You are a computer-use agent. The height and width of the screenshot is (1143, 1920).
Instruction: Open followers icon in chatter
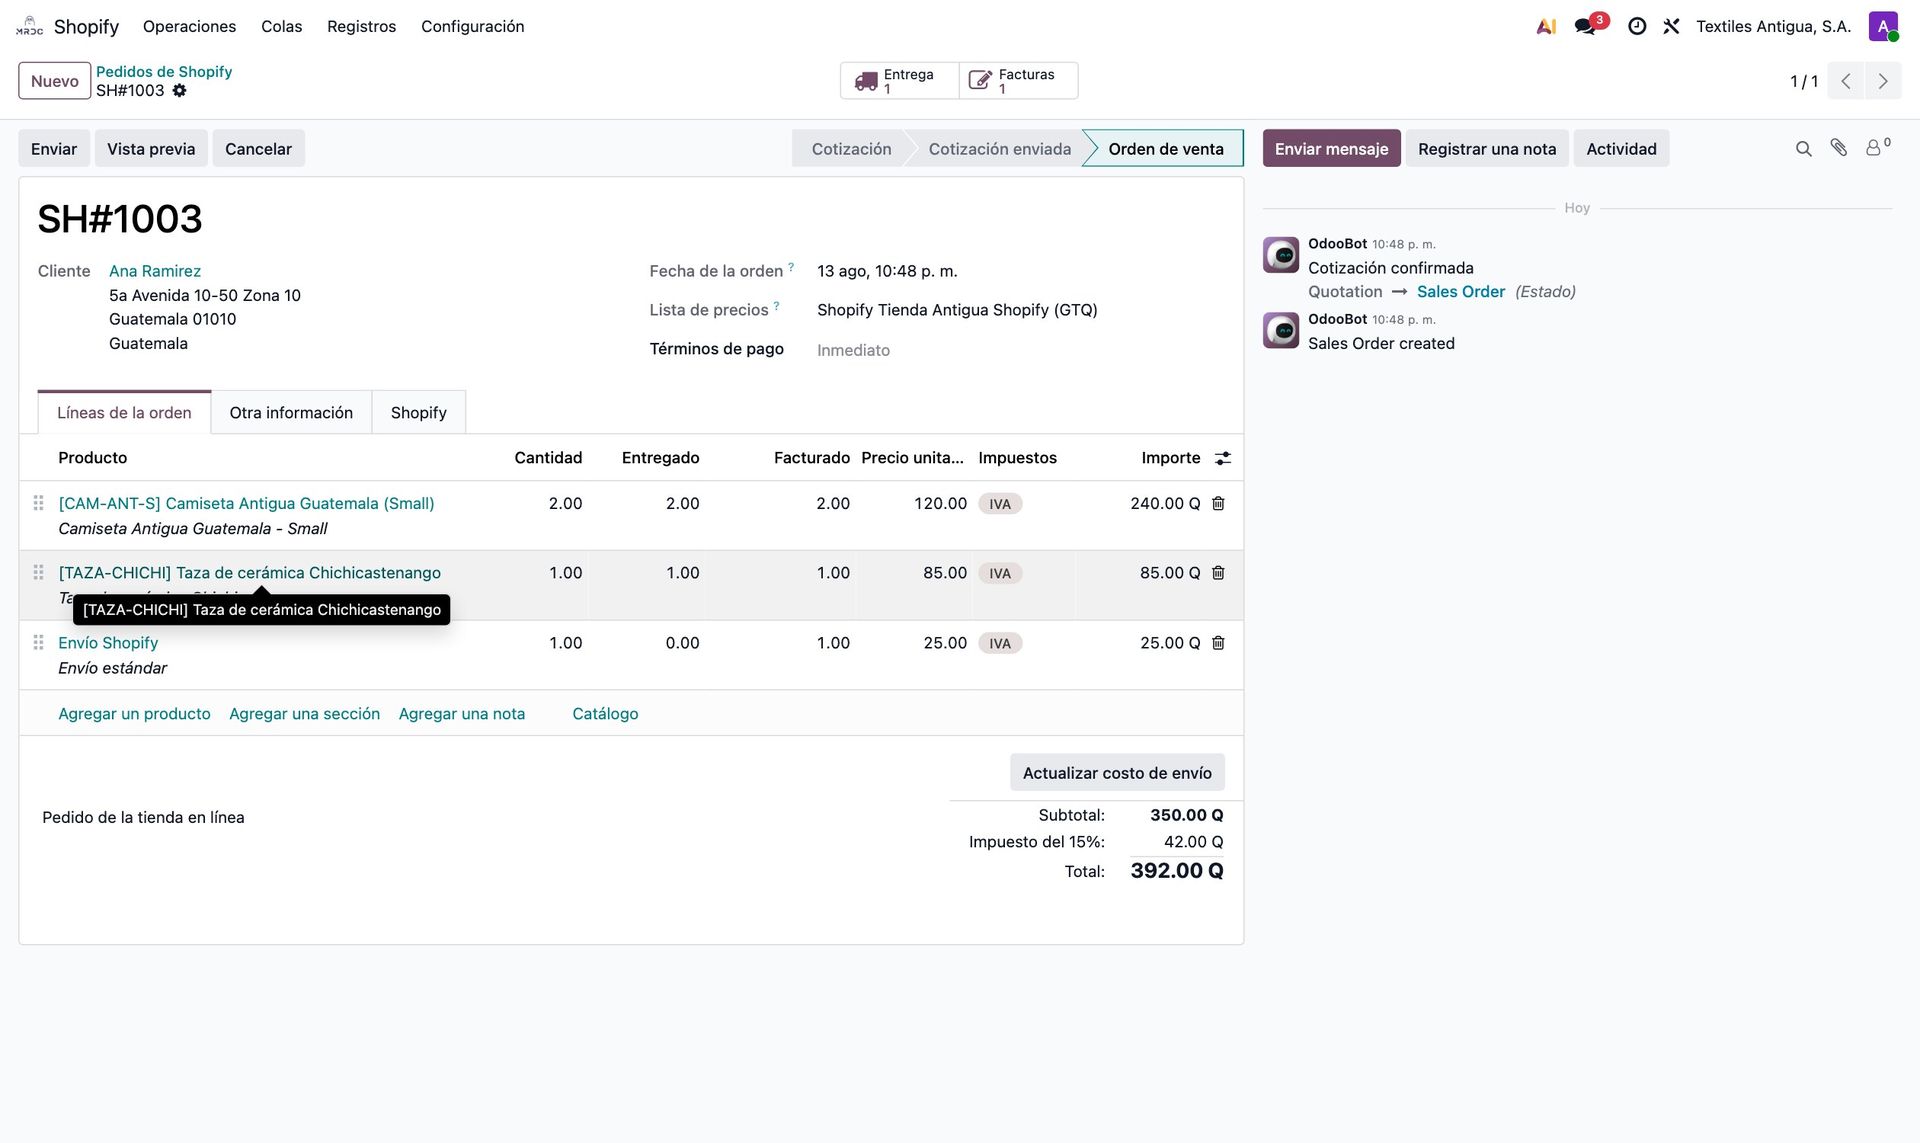1877,147
